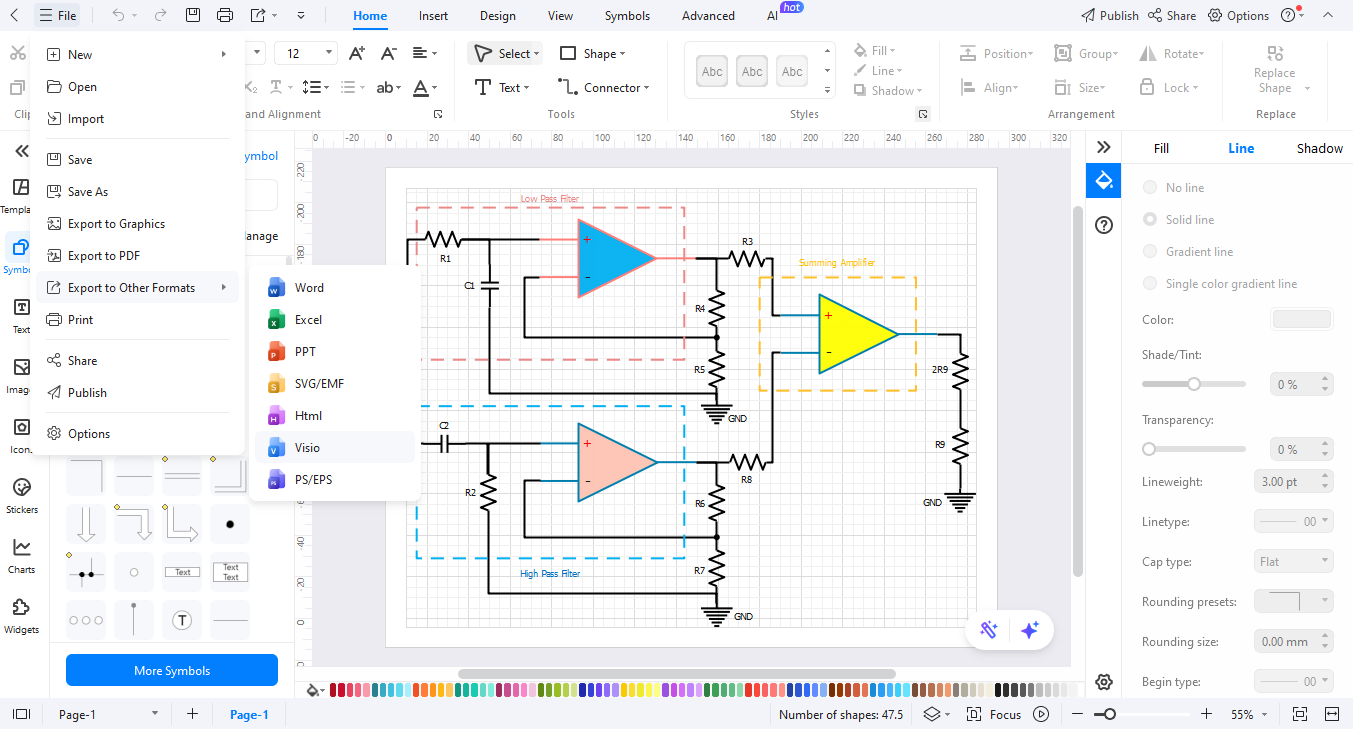1353x729 pixels.
Task: Click Import in the File menu
Action: pos(138,119)
